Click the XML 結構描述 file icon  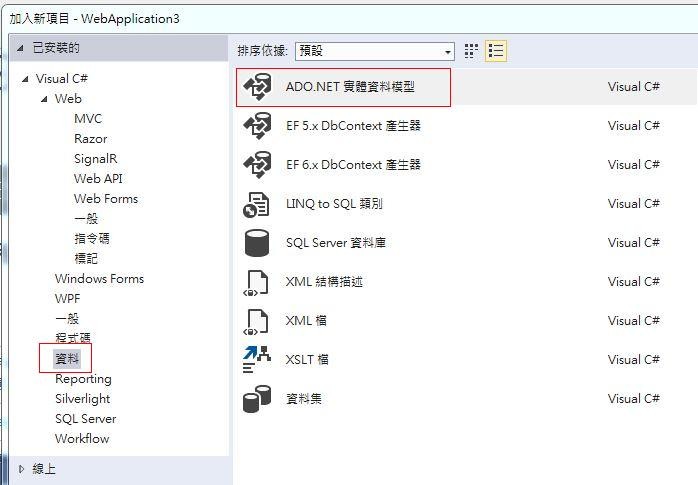coord(256,283)
